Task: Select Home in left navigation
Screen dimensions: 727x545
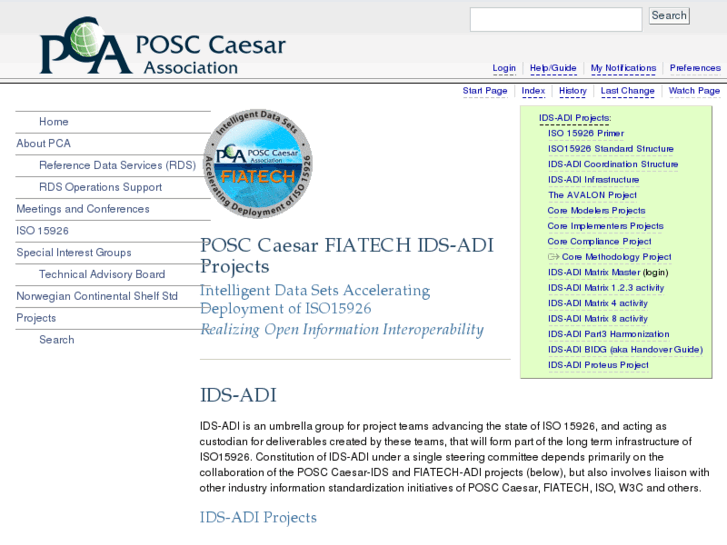Action: [54, 122]
